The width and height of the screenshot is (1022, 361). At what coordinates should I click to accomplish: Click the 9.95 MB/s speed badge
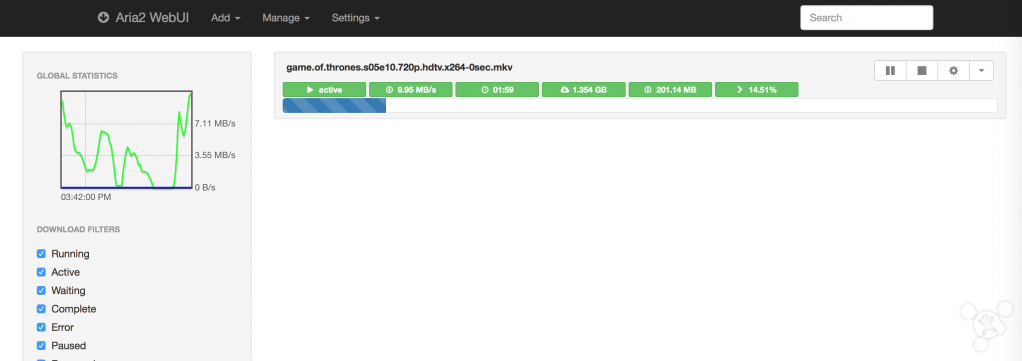[x=411, y=90]
